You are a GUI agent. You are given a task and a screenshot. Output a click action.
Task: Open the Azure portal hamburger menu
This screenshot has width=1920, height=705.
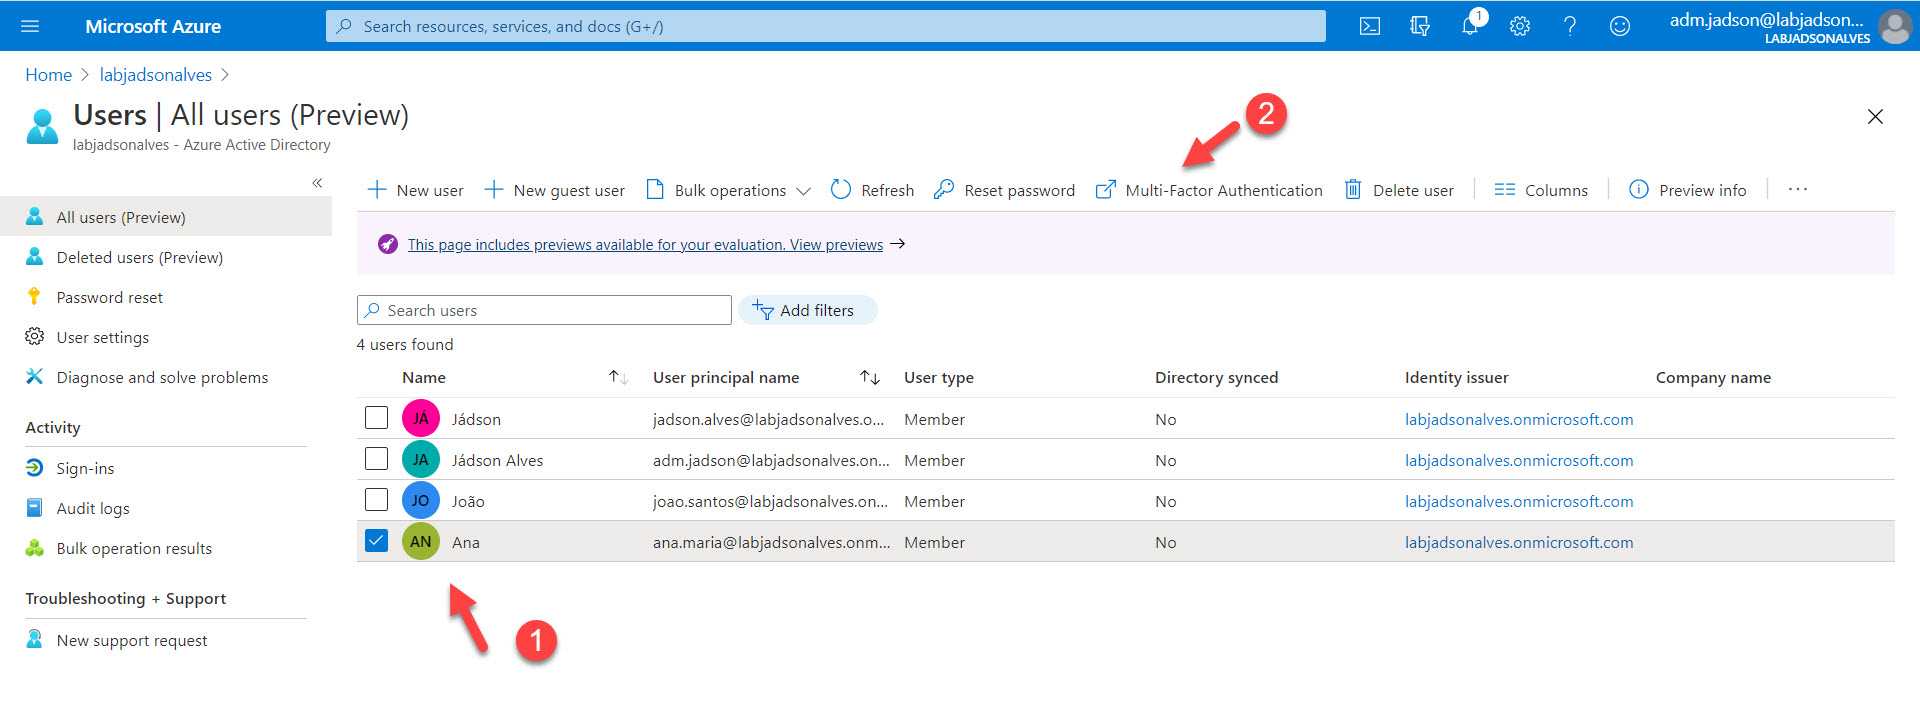30,26
